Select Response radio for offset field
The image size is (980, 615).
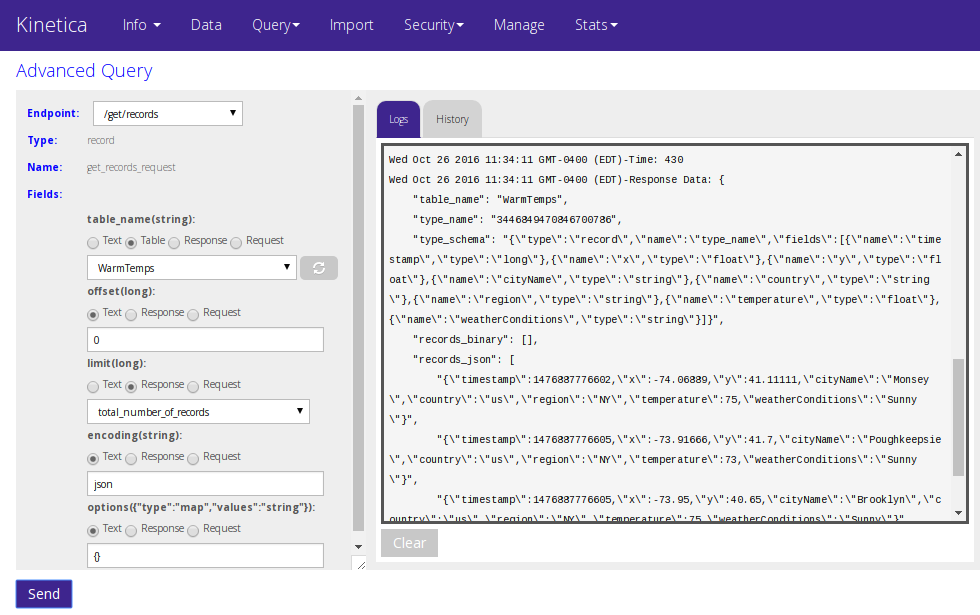(x=132, y=313)
